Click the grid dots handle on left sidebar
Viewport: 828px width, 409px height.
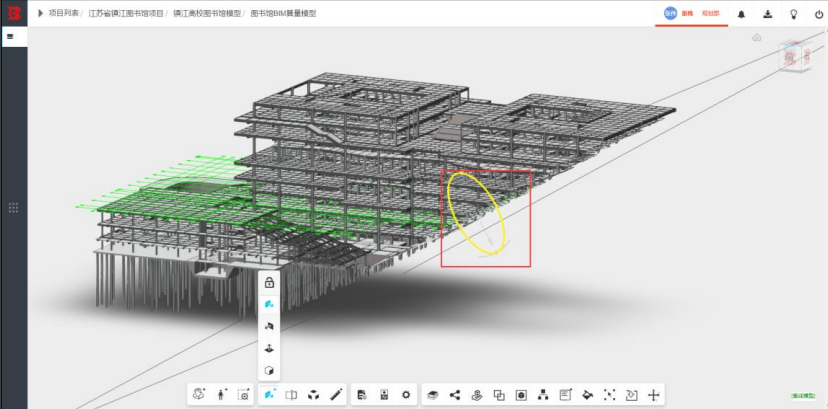[x=14, y=207]
